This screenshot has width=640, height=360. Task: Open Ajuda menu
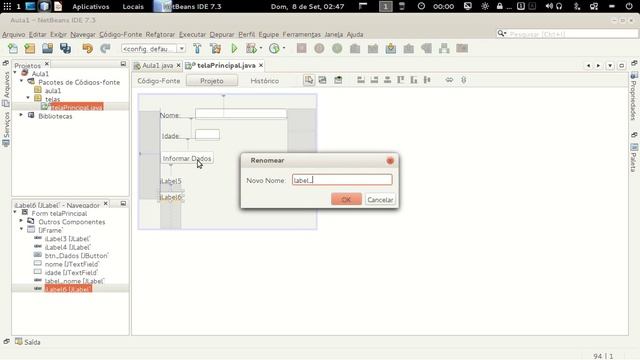(355, 35)
